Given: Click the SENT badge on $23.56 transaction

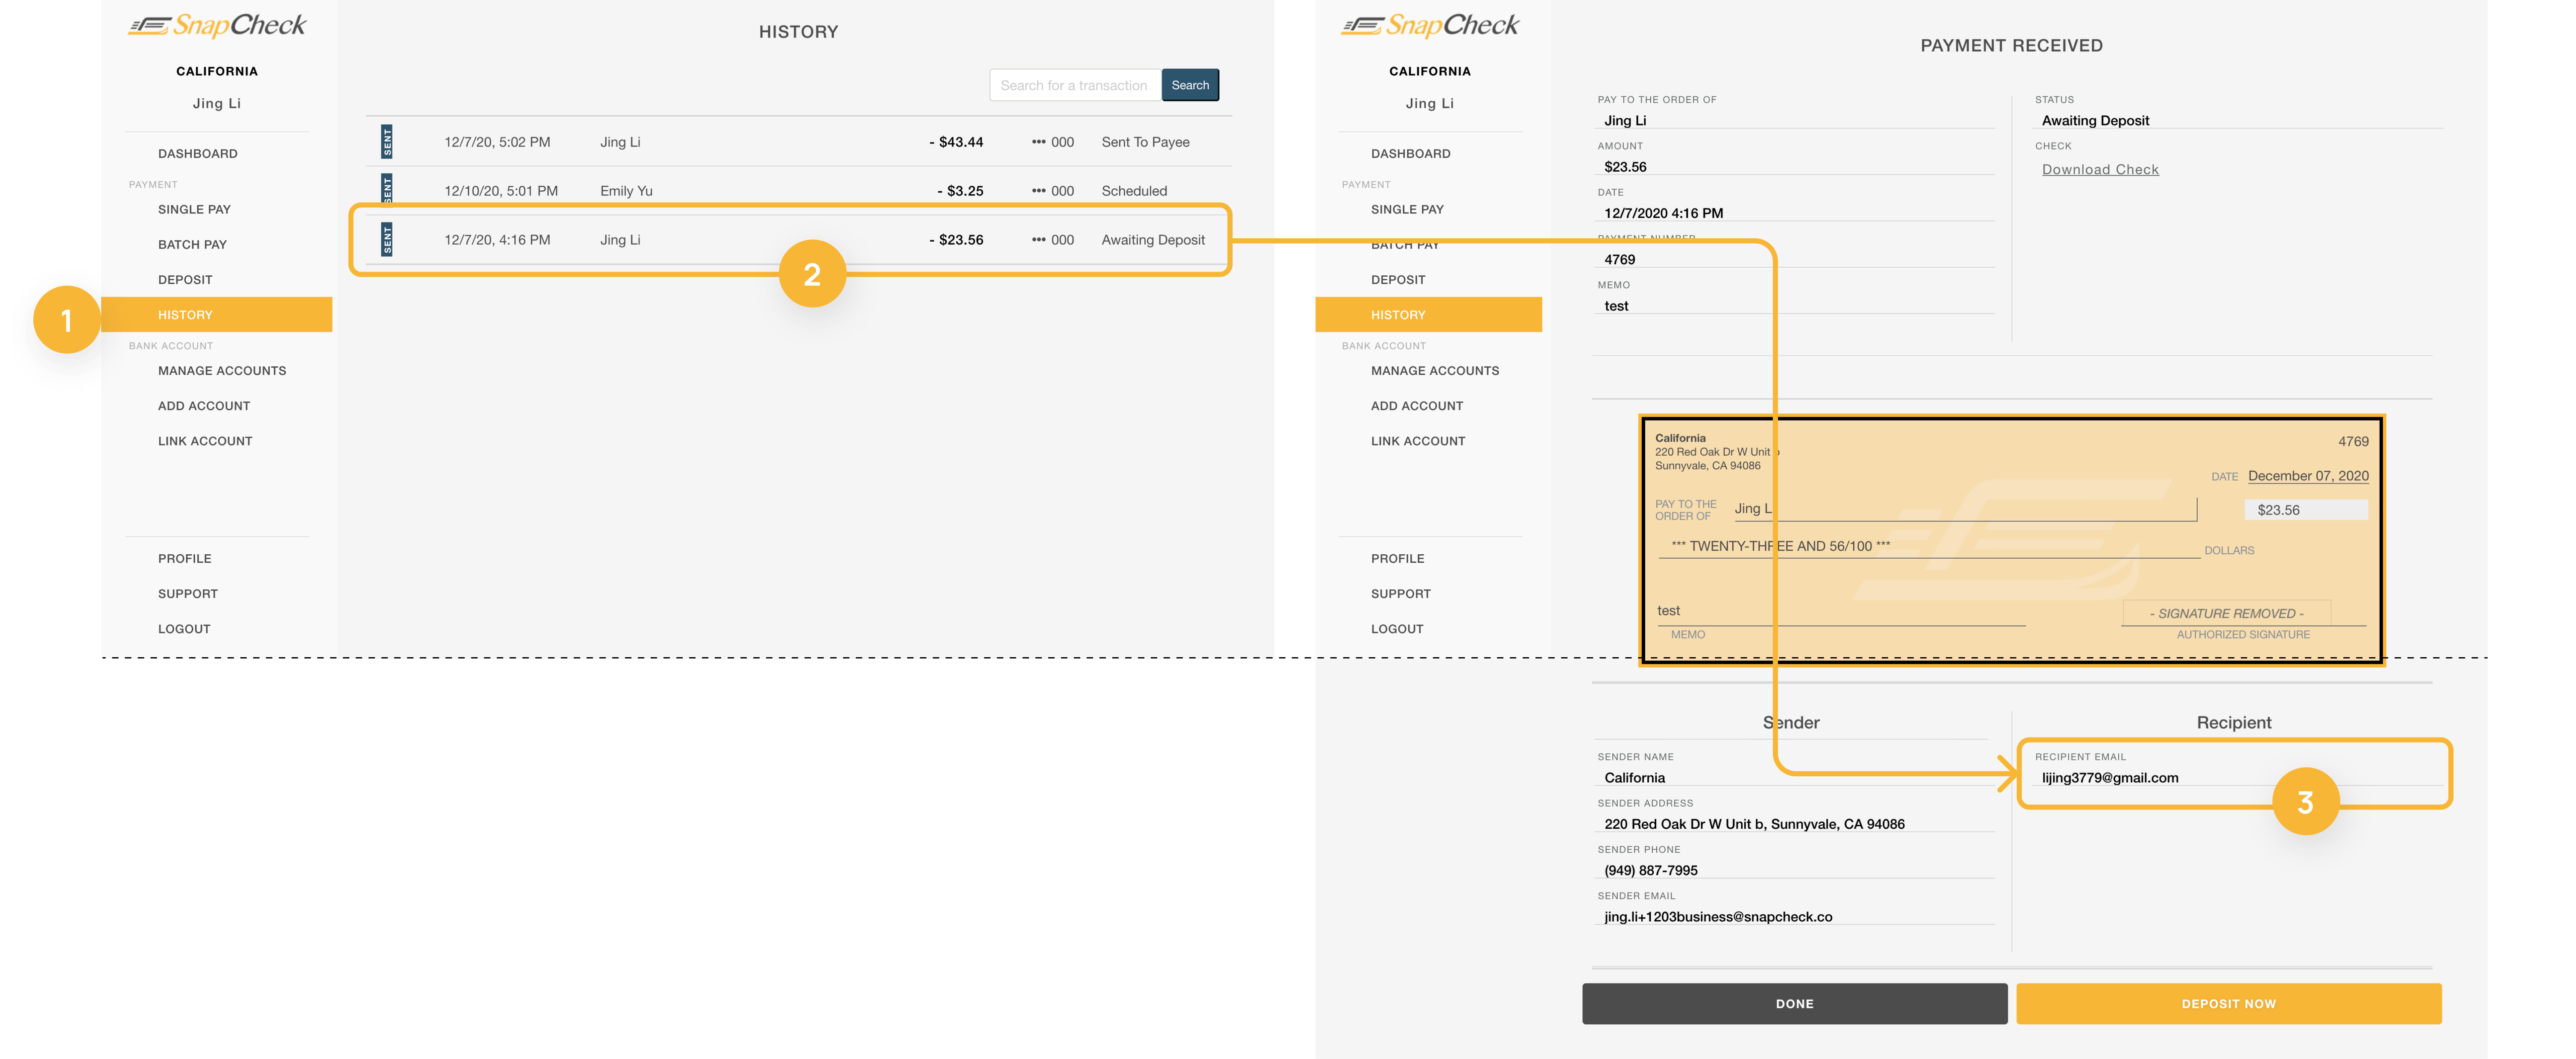Looking at the screenshot, I should click(387, 240).
